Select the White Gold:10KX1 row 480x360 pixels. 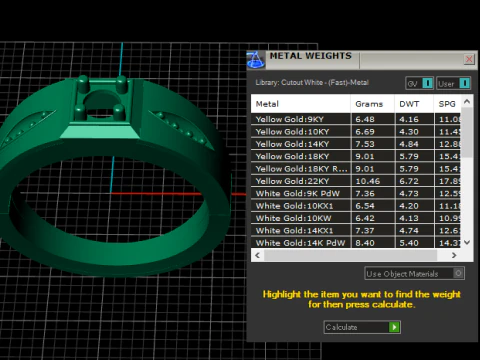click(x=356, y=206)
